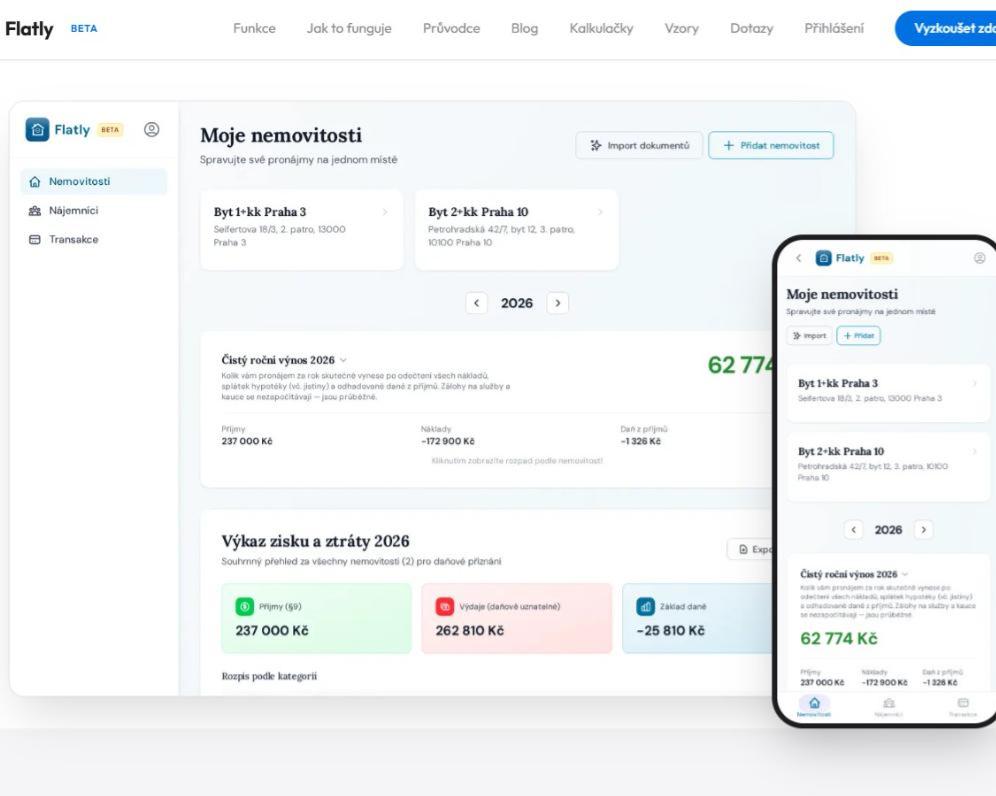Click the Flatly house logo in the sidebar
The image size is (996, 796).
37,130
